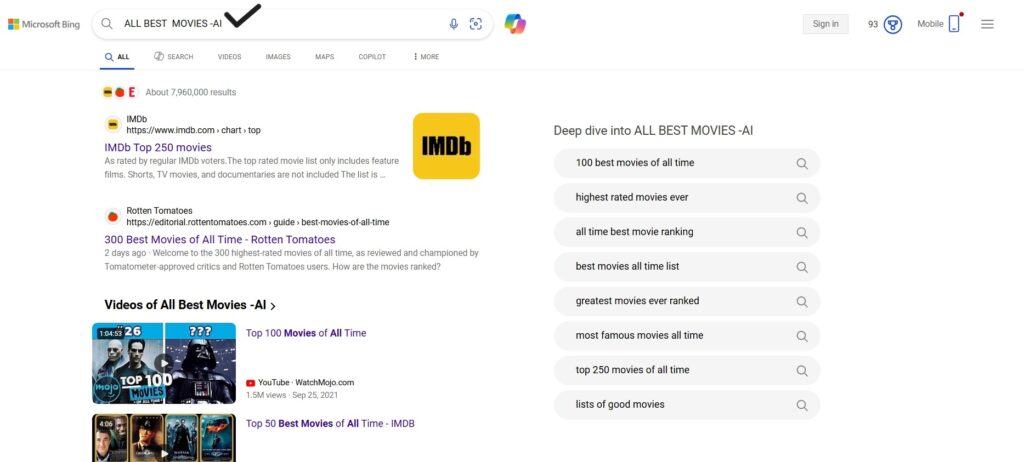
Task: Click the Microsoft Rewards medal icon
Action: click(893, 24)
